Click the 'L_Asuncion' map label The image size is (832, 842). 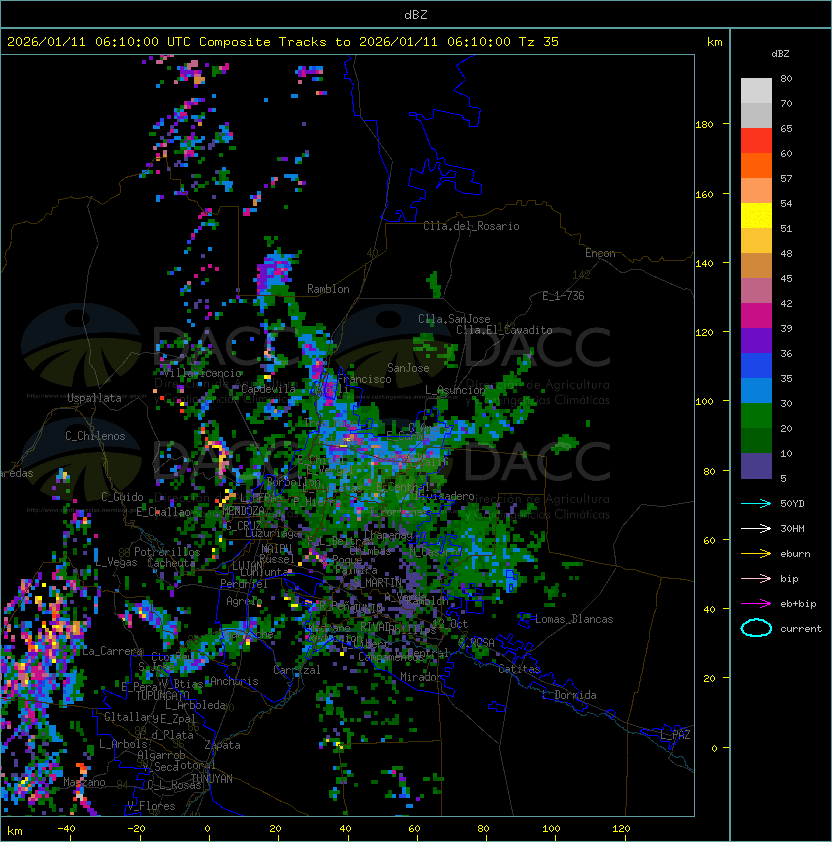coord(455,390)
